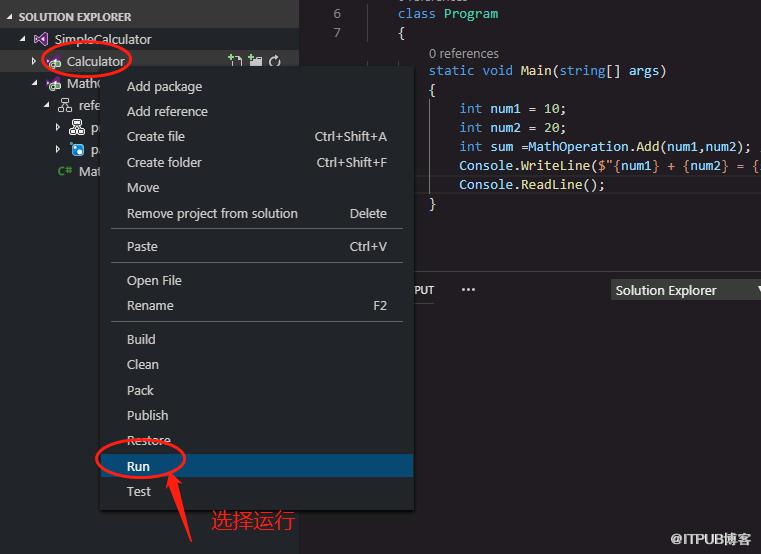Click Run in the context menu
761x554 pixels.
tap(257, 466)
